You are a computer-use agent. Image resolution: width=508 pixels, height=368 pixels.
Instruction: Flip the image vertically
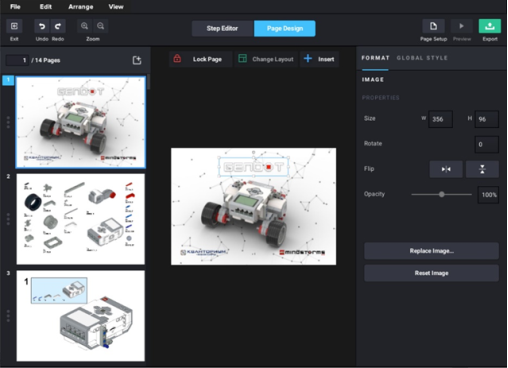tap(482, 169)
